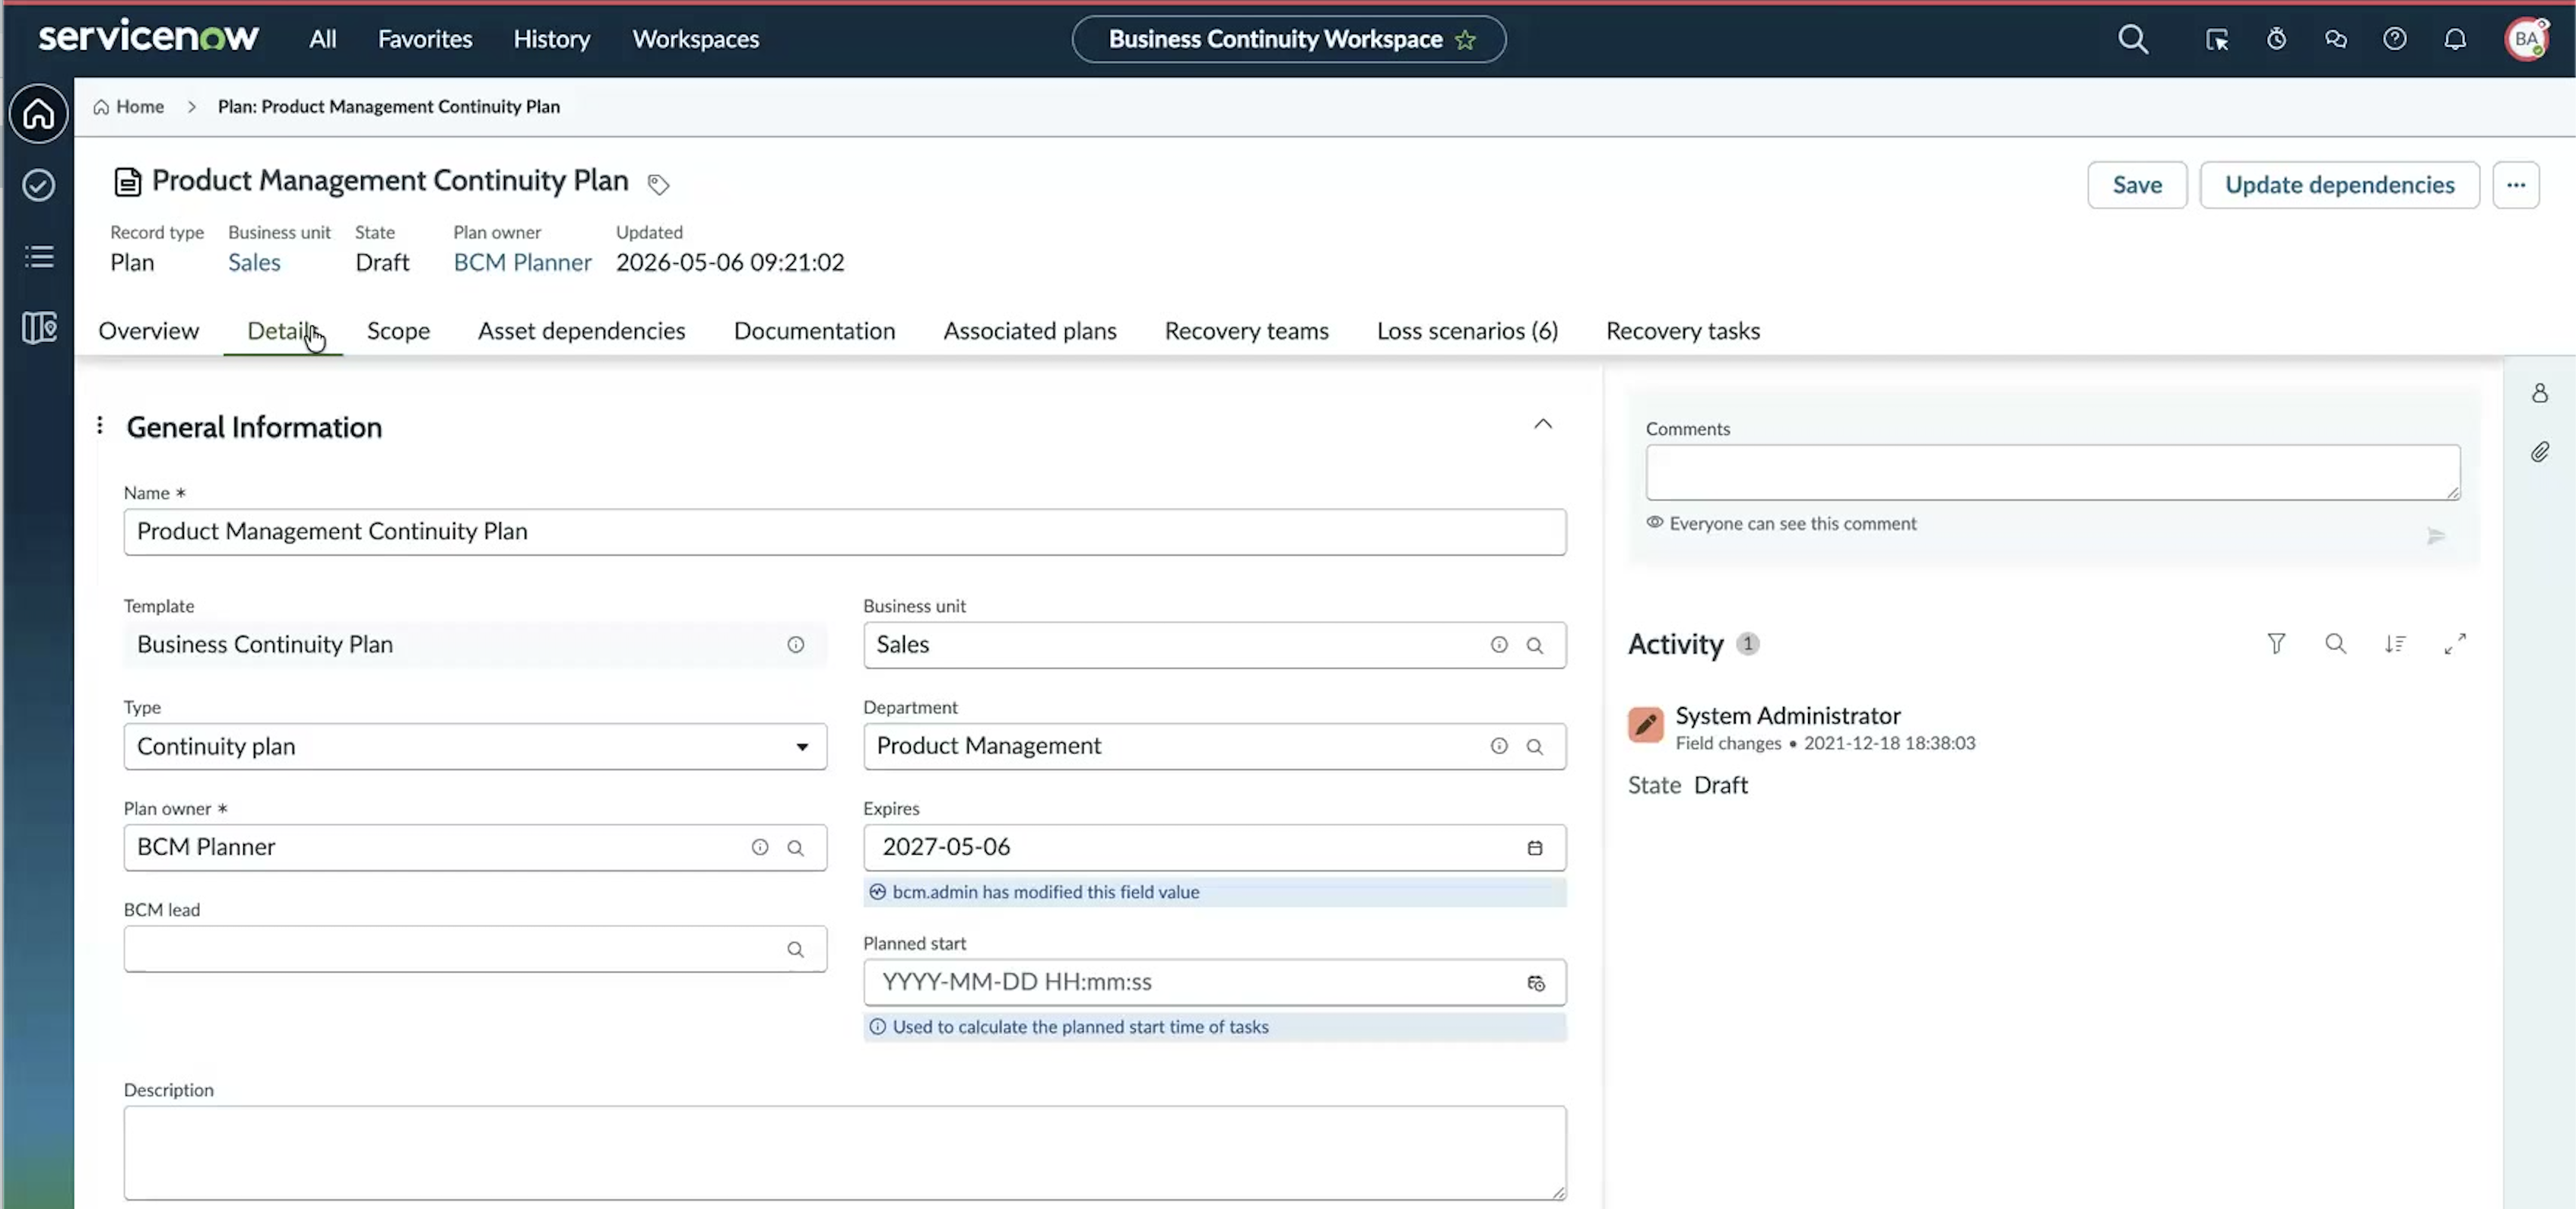2576x1209 pixels.
Task: Show Business unit record info icon
Action: (x=1498, y=645)
